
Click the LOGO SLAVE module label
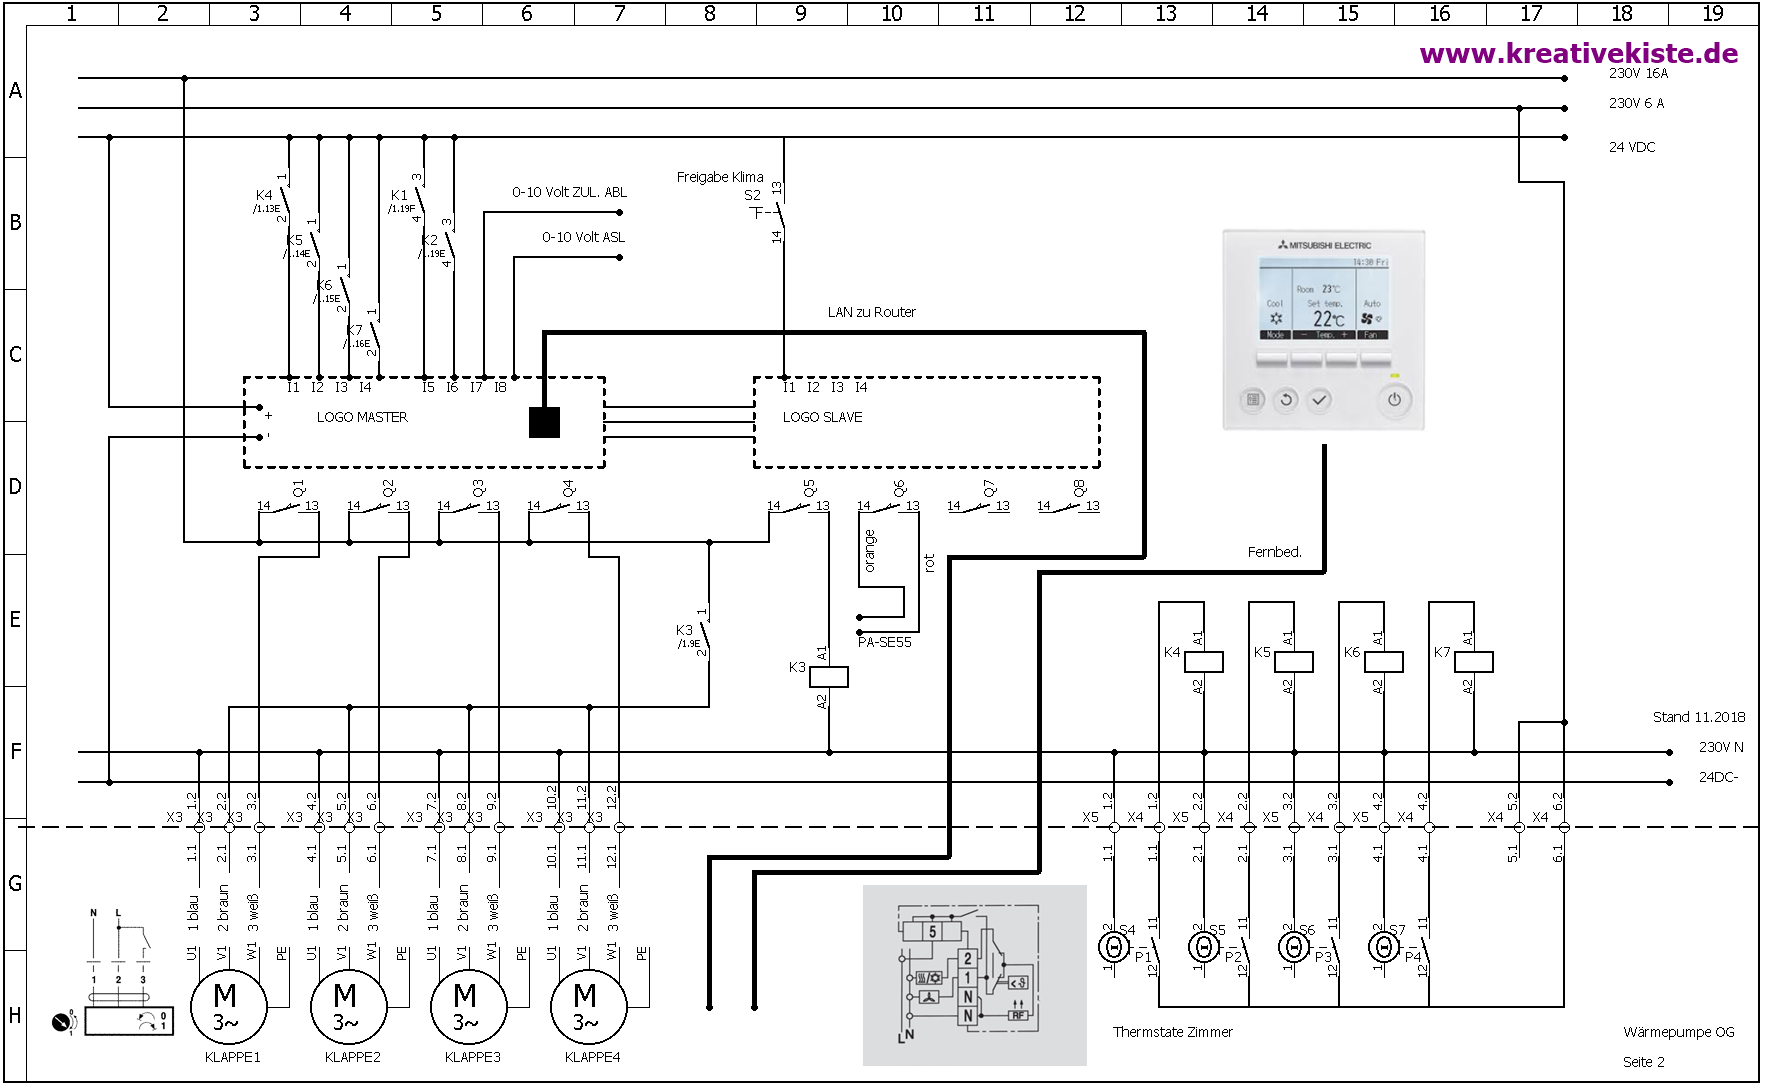tap(822, 417)
